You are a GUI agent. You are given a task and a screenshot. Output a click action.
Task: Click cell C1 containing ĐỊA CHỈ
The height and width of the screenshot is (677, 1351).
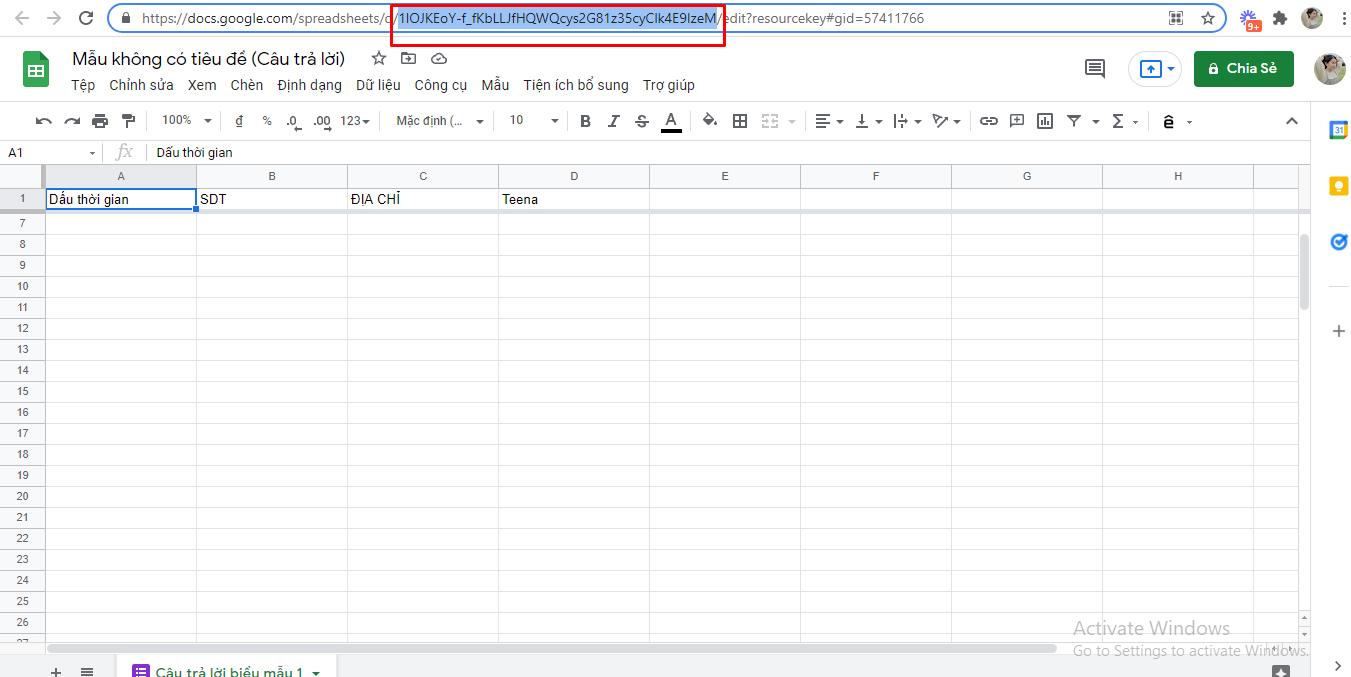click(422, 199)
